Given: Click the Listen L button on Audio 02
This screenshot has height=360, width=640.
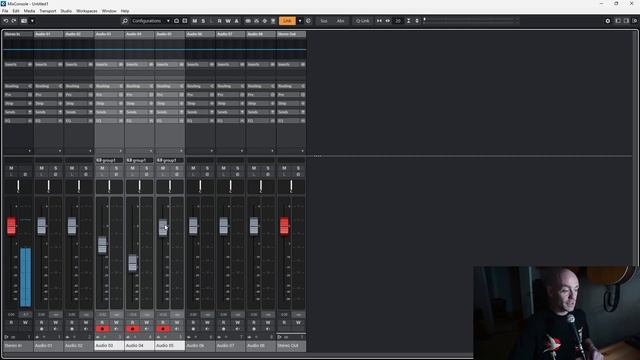Looking at the screenshot, I should pyautogui.click(x=72, y=175).
